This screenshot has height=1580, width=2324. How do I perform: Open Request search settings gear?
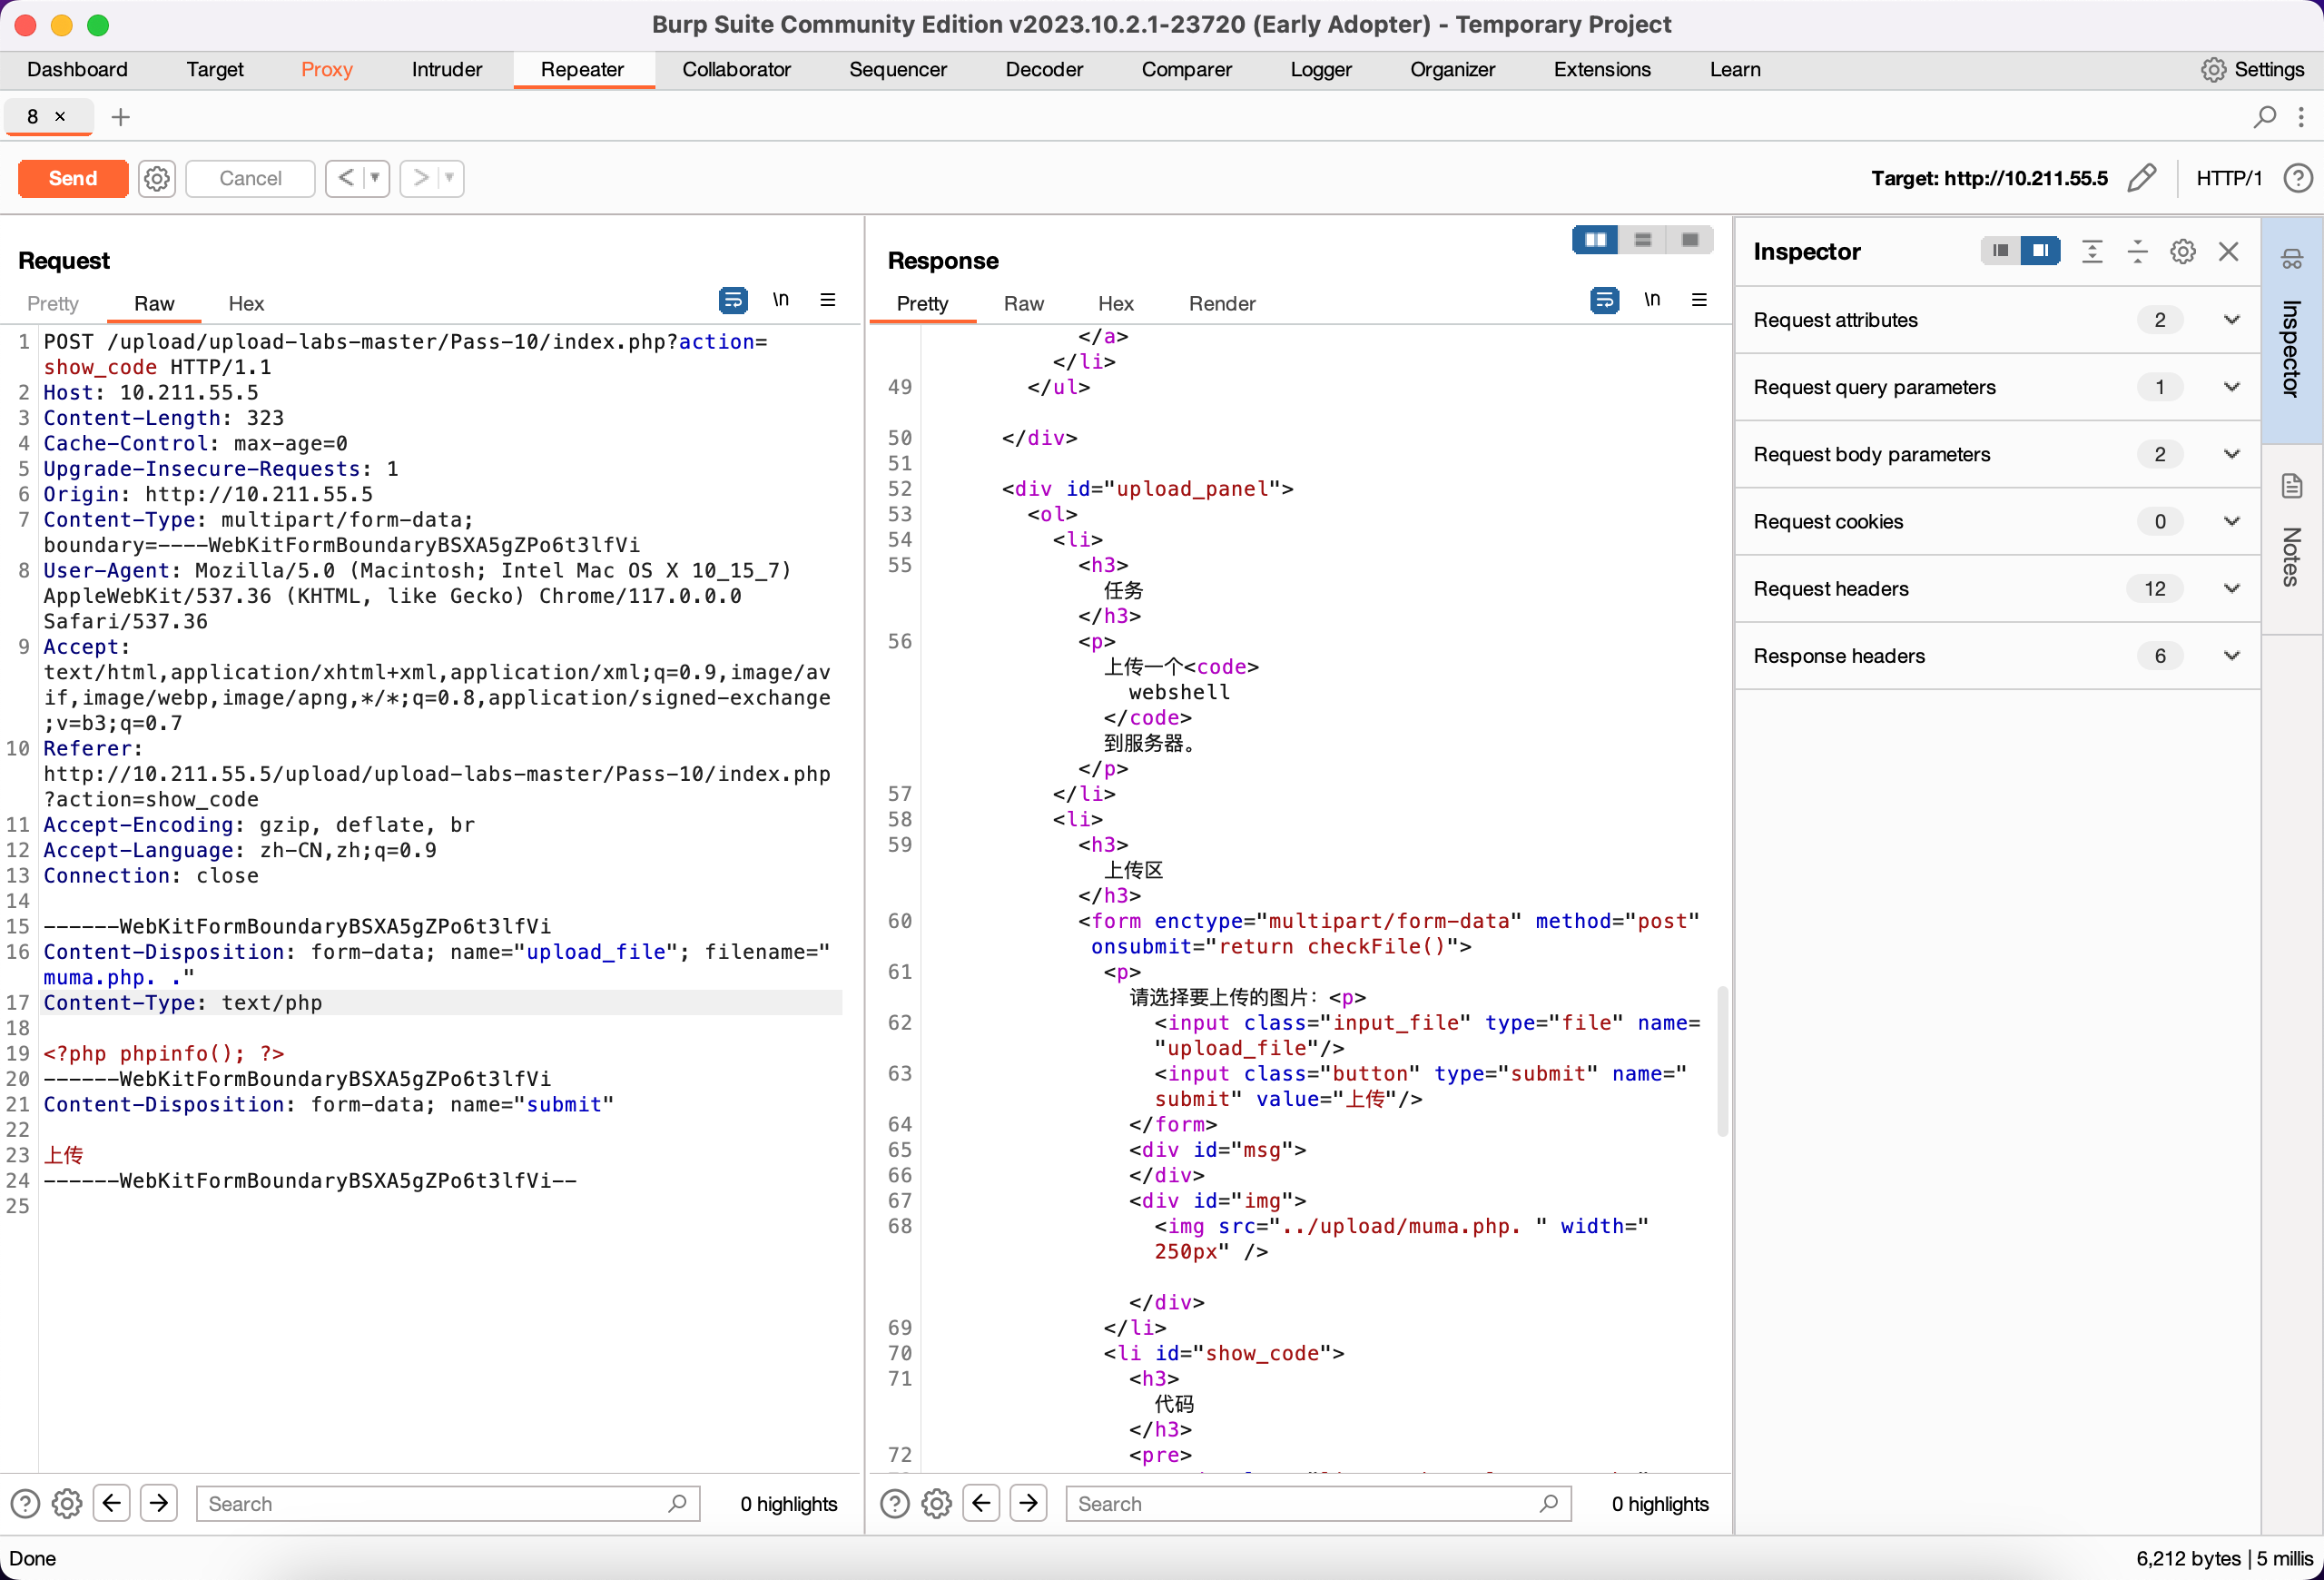[x=67, y=1503]
